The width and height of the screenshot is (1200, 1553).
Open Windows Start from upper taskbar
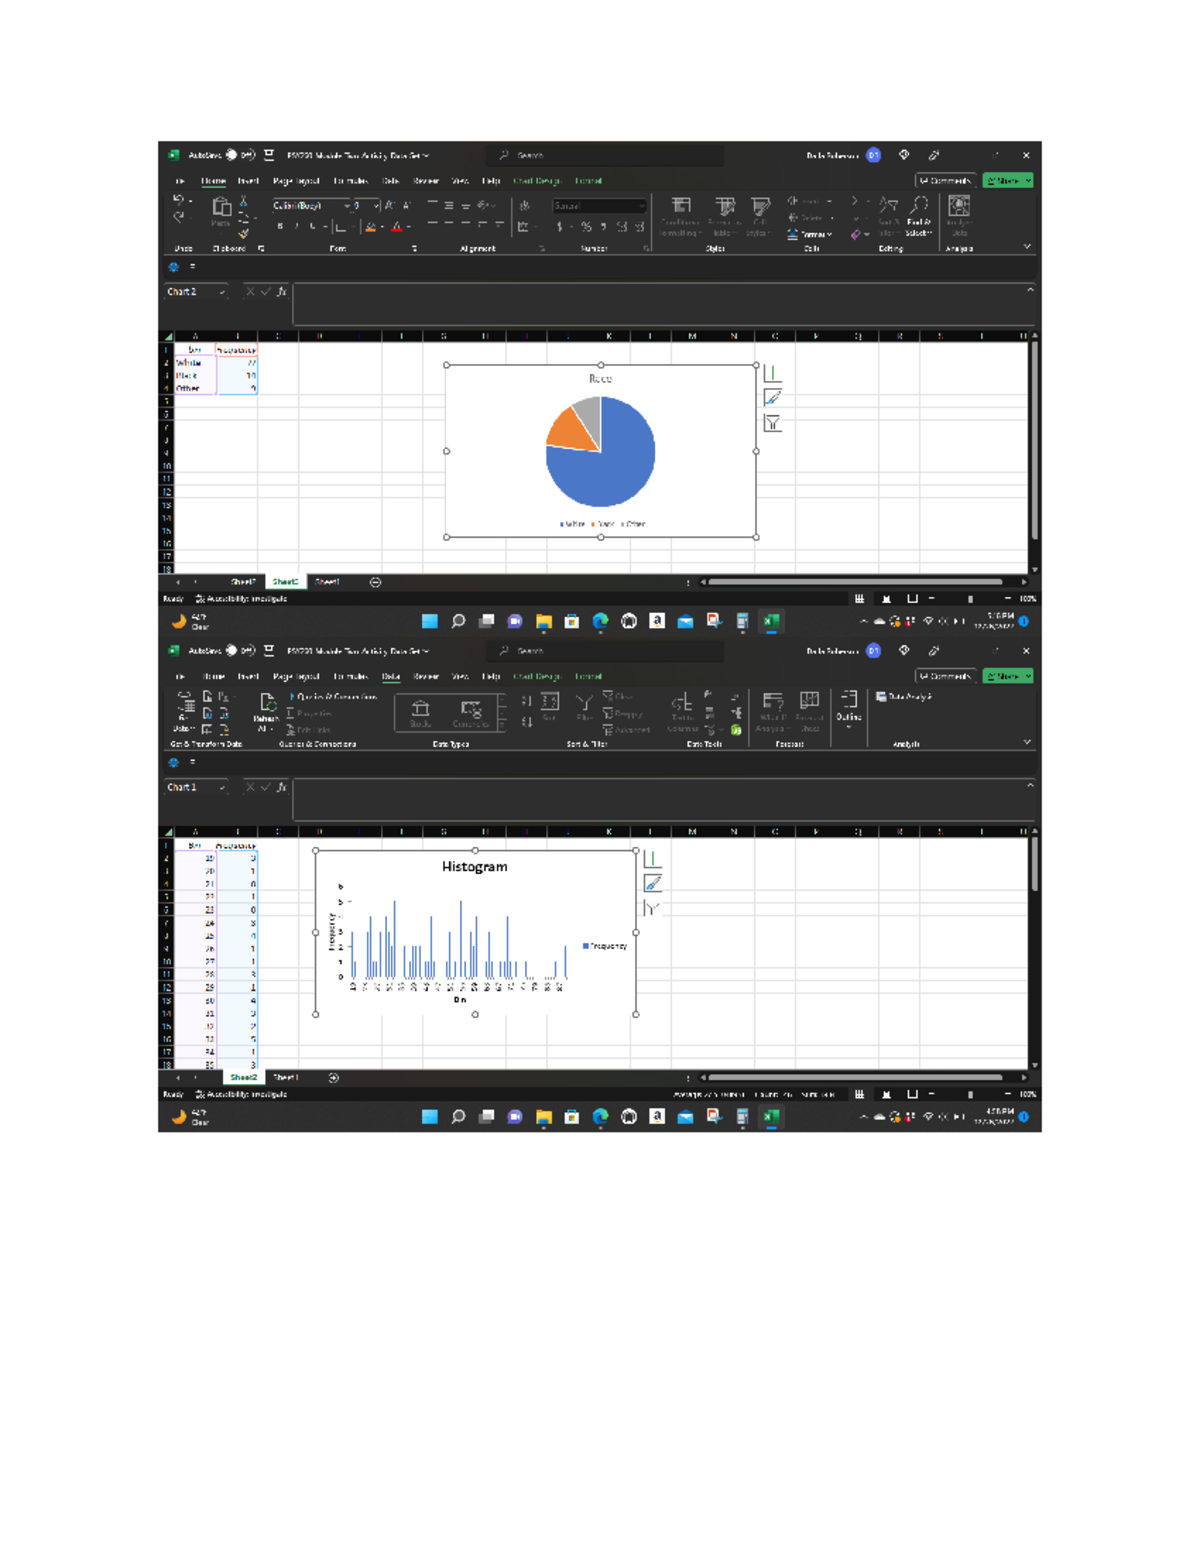point(429,621)
